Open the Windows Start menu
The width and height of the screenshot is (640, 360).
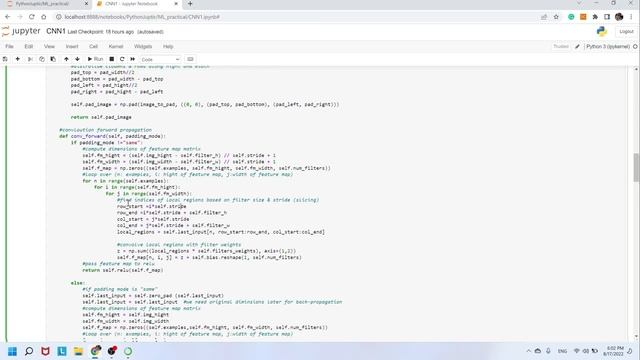coord(13,351)
